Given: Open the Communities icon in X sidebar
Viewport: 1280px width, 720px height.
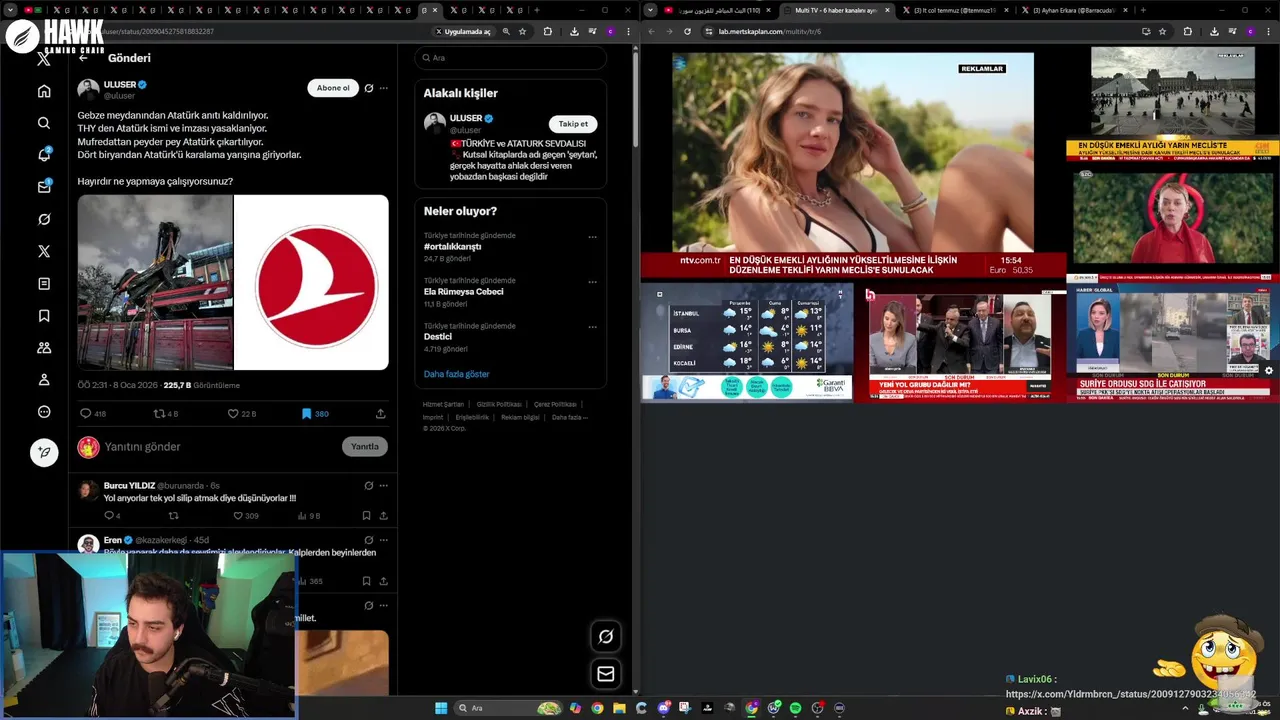Looking at the screenshot, I should click(x=44, y=348).
